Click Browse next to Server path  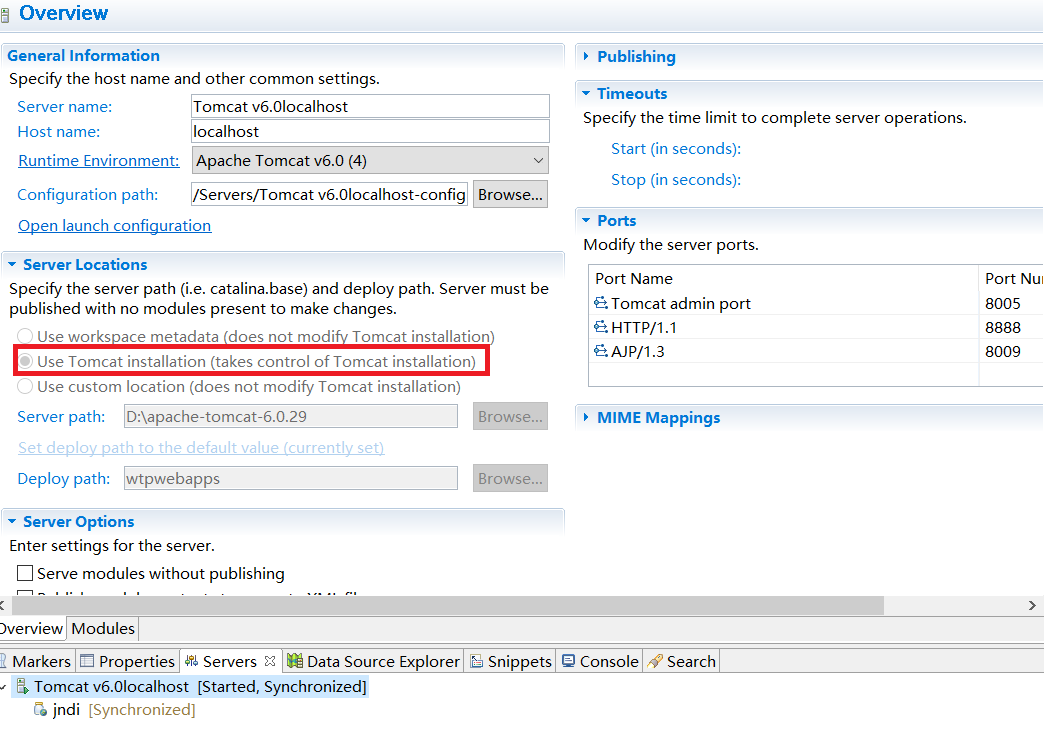pyautogui.click(x=510, y=416)
